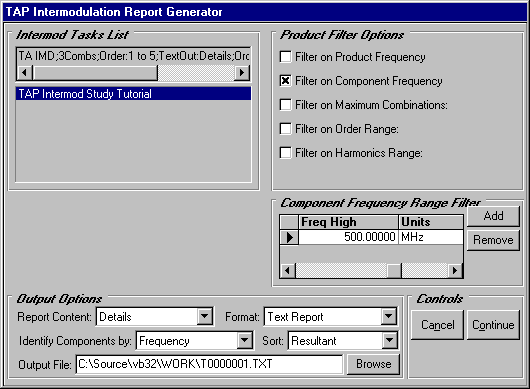Click Remove in frequency range filter

click(493, 240)
